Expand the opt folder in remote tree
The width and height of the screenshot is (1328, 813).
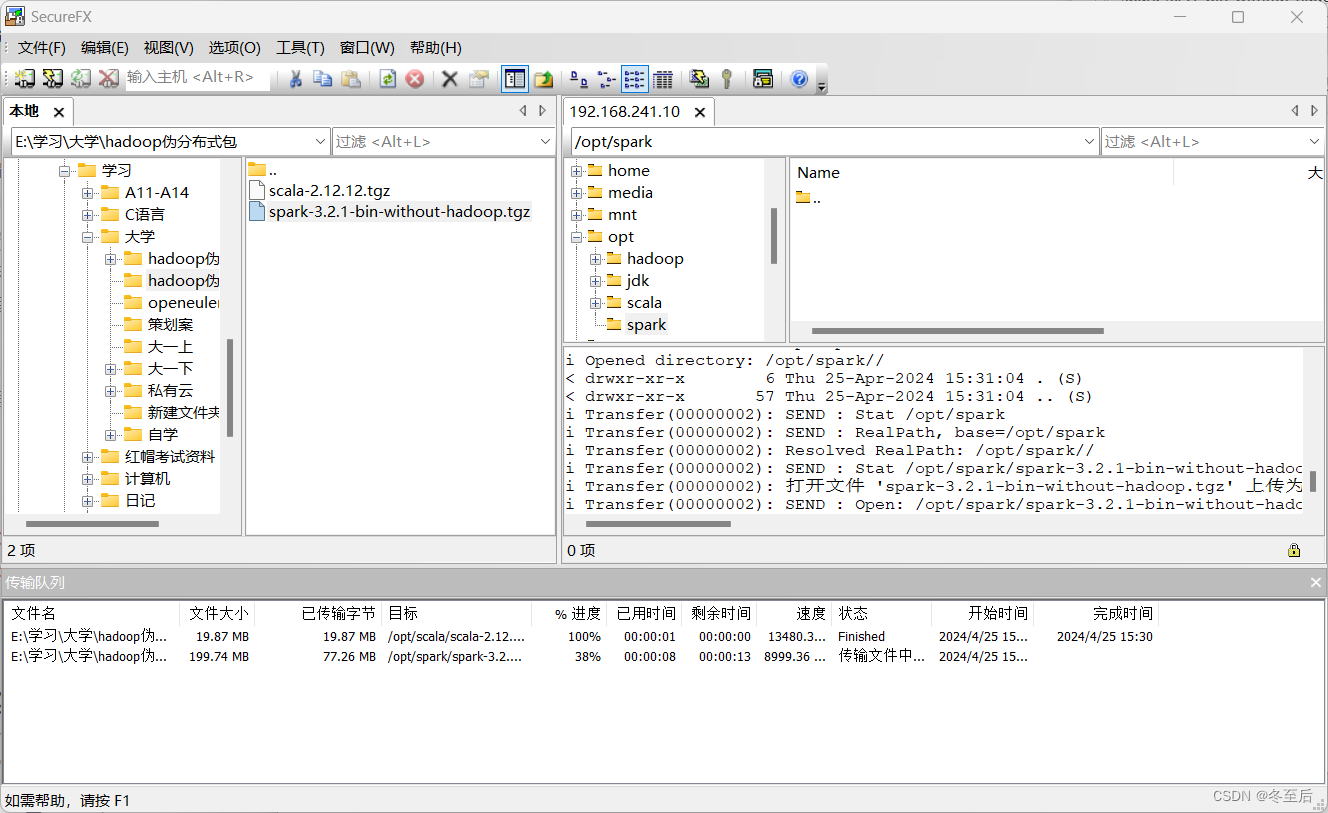[x=576, y=236]
